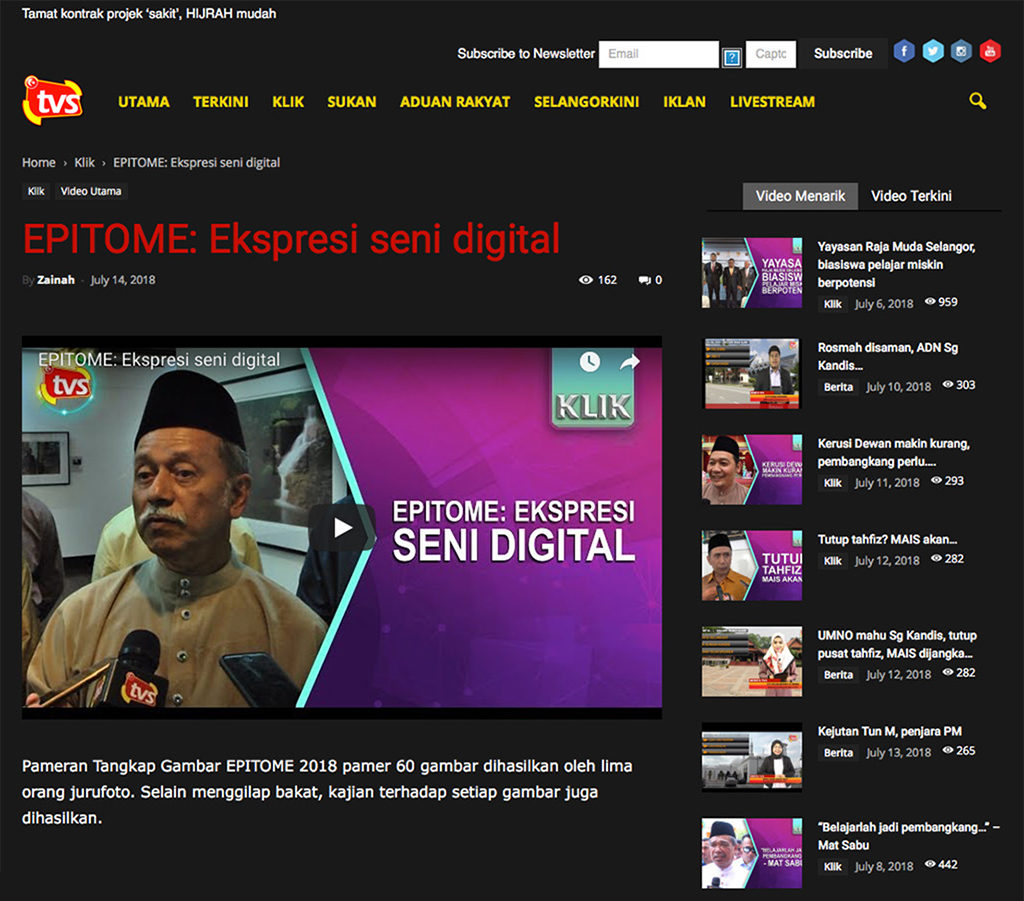
Task: Focus the Email newsletter field
Action: [659, 54]
